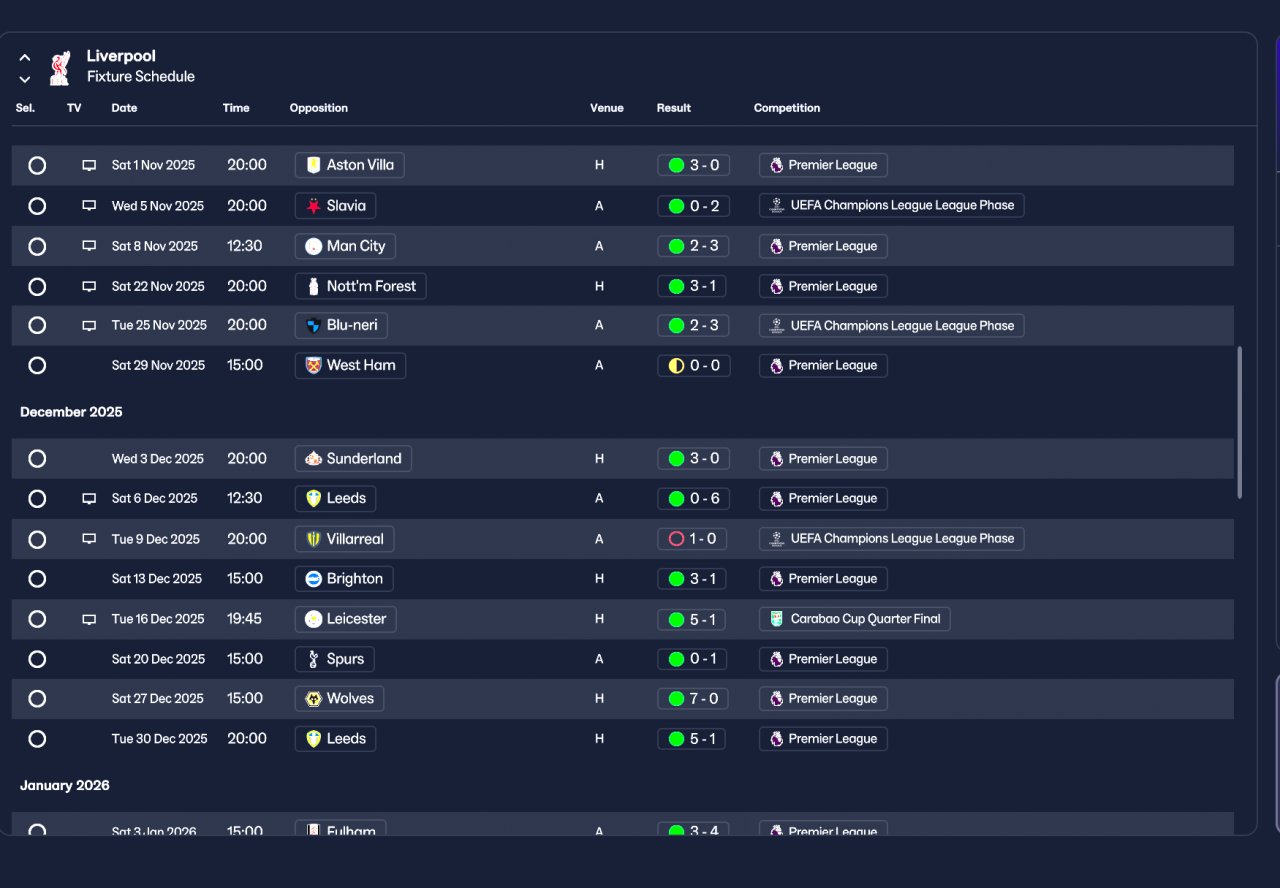Click the Sunderland club badge icon
1280x888 pixels.
pyautogui.click(x=314, y=459)
